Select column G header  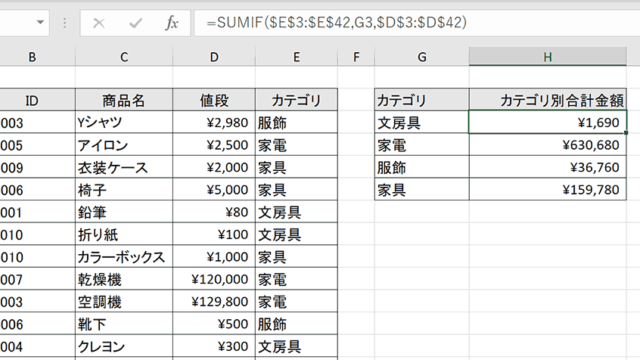tap(422, 57)
